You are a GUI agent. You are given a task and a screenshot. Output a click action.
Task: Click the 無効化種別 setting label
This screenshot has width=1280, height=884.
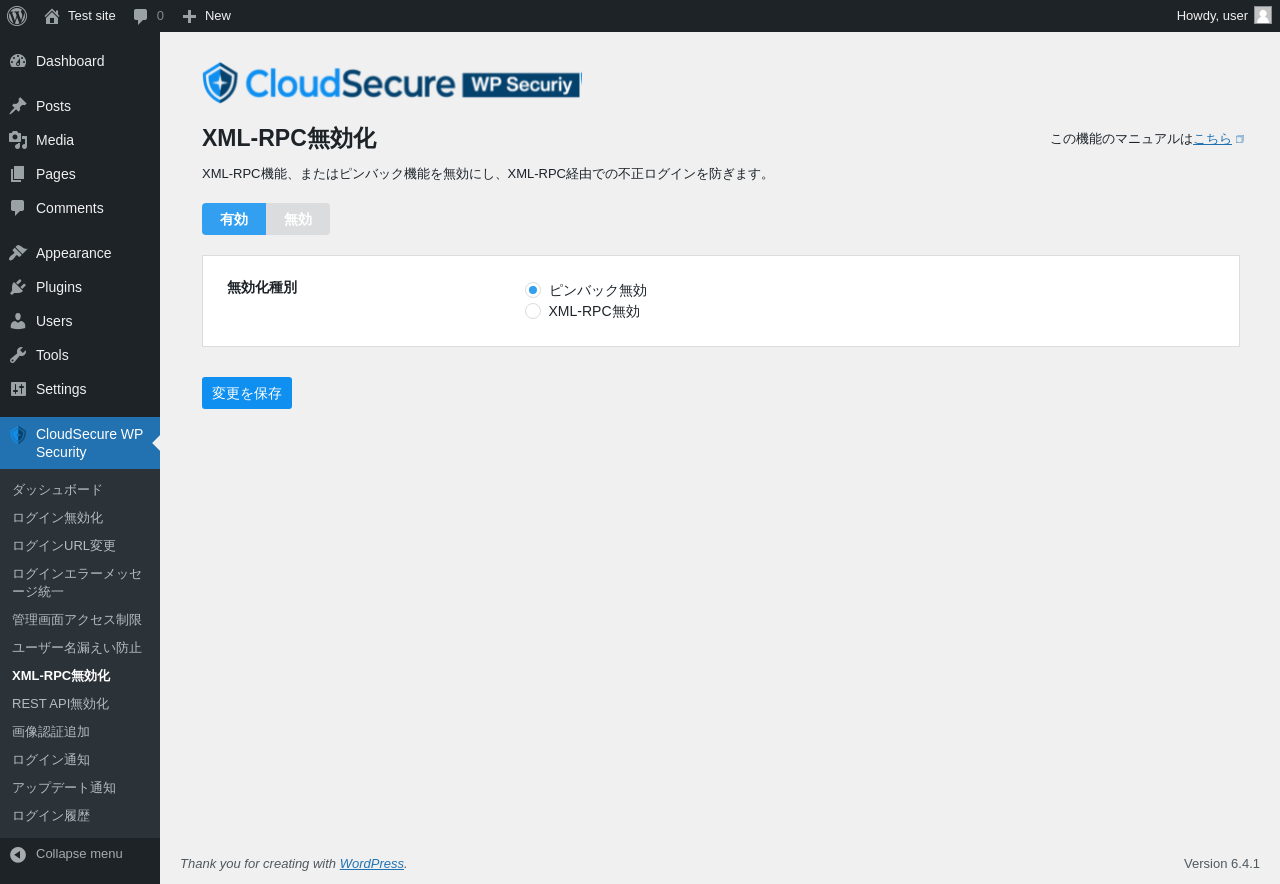pos(262,287)
